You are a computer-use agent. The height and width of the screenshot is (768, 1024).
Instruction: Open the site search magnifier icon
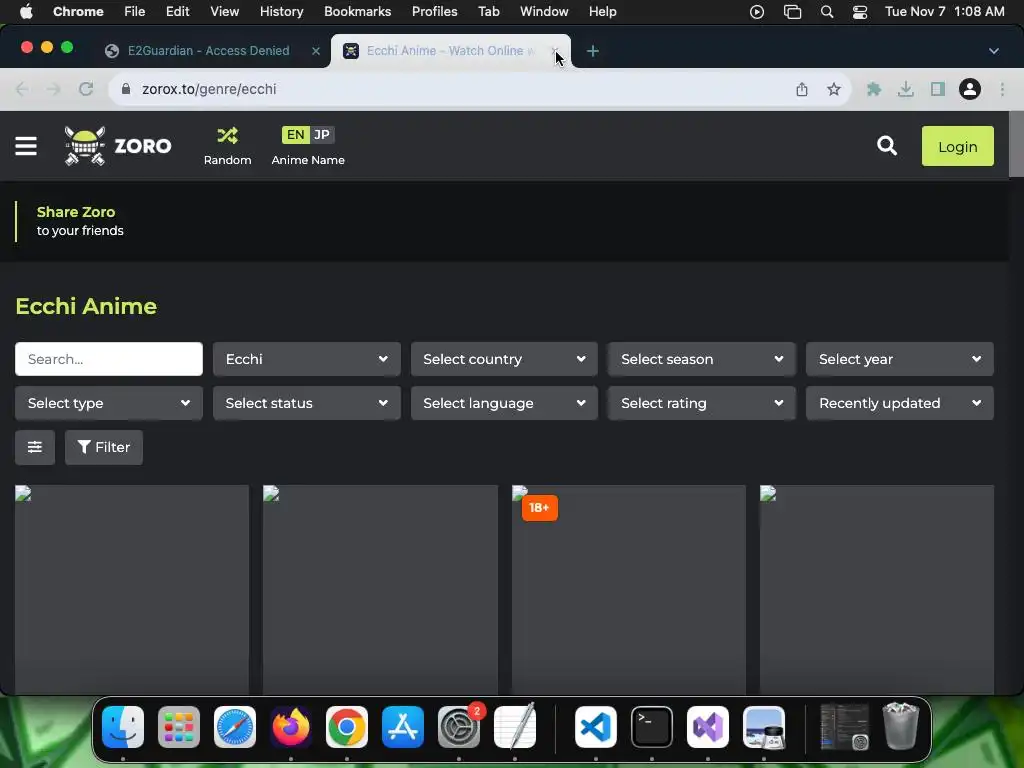[886, 146]
